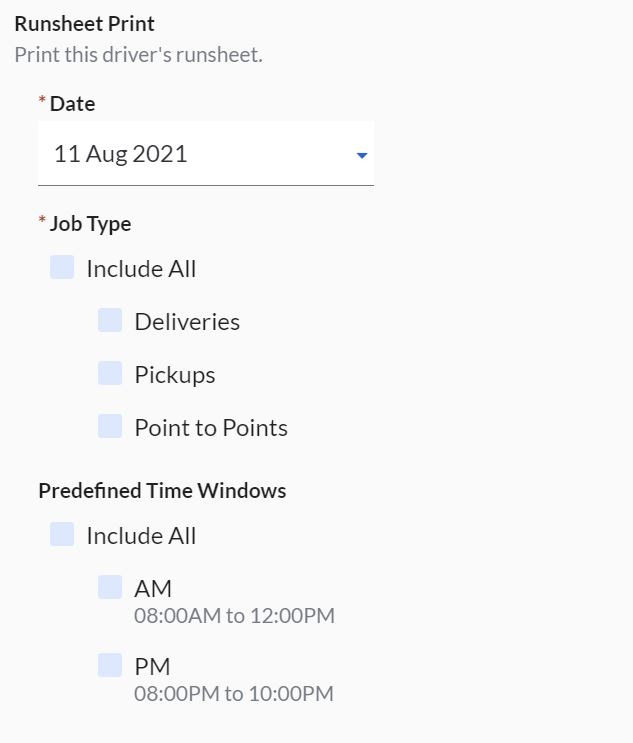The height and width of the screenshot is (743, 633).
Task: Click the Pickups label text
Action: (x=175, y=375)
